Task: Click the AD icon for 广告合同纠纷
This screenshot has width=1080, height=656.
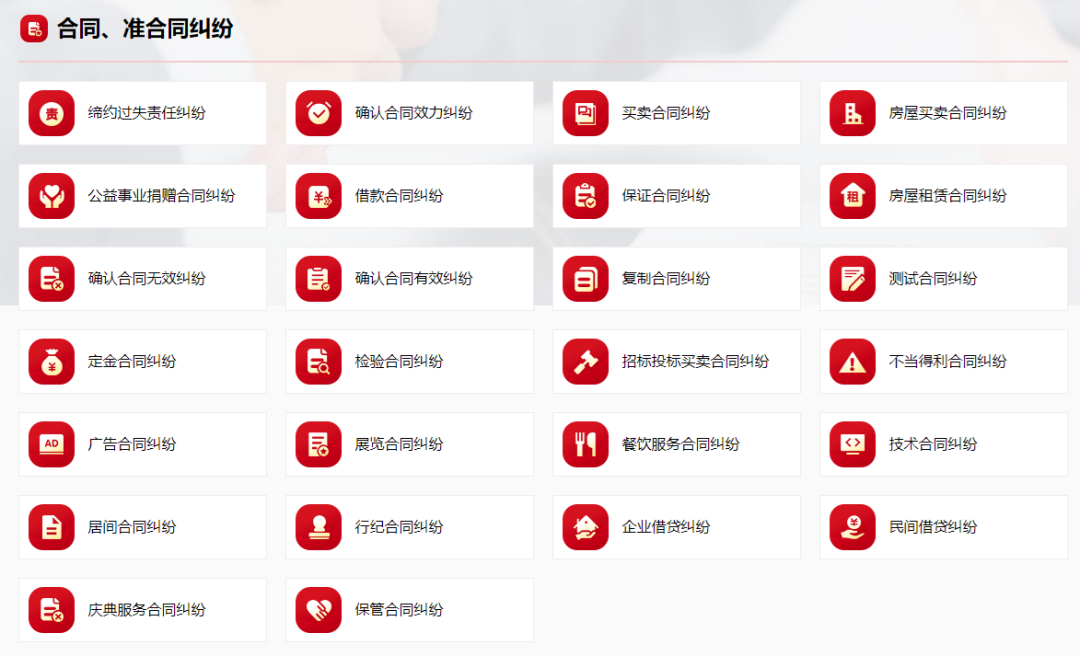Action: 51,444
